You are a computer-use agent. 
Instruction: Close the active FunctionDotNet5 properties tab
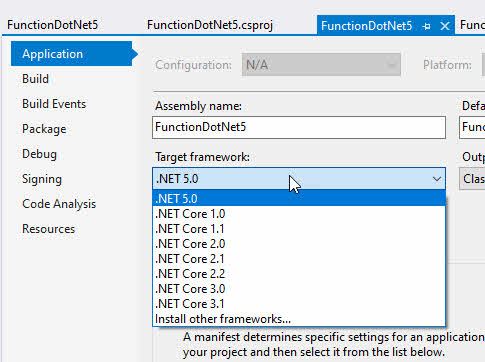[445, 26]
